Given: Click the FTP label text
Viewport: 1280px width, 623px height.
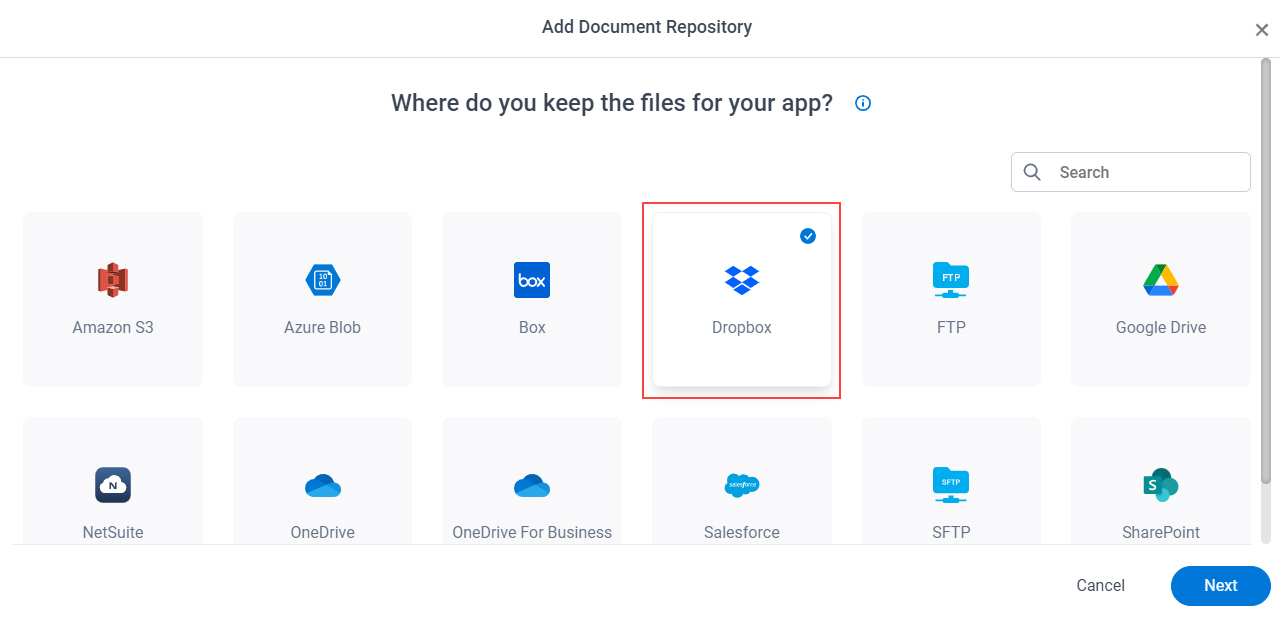Looking at the screenshot, I should [951, 327].
